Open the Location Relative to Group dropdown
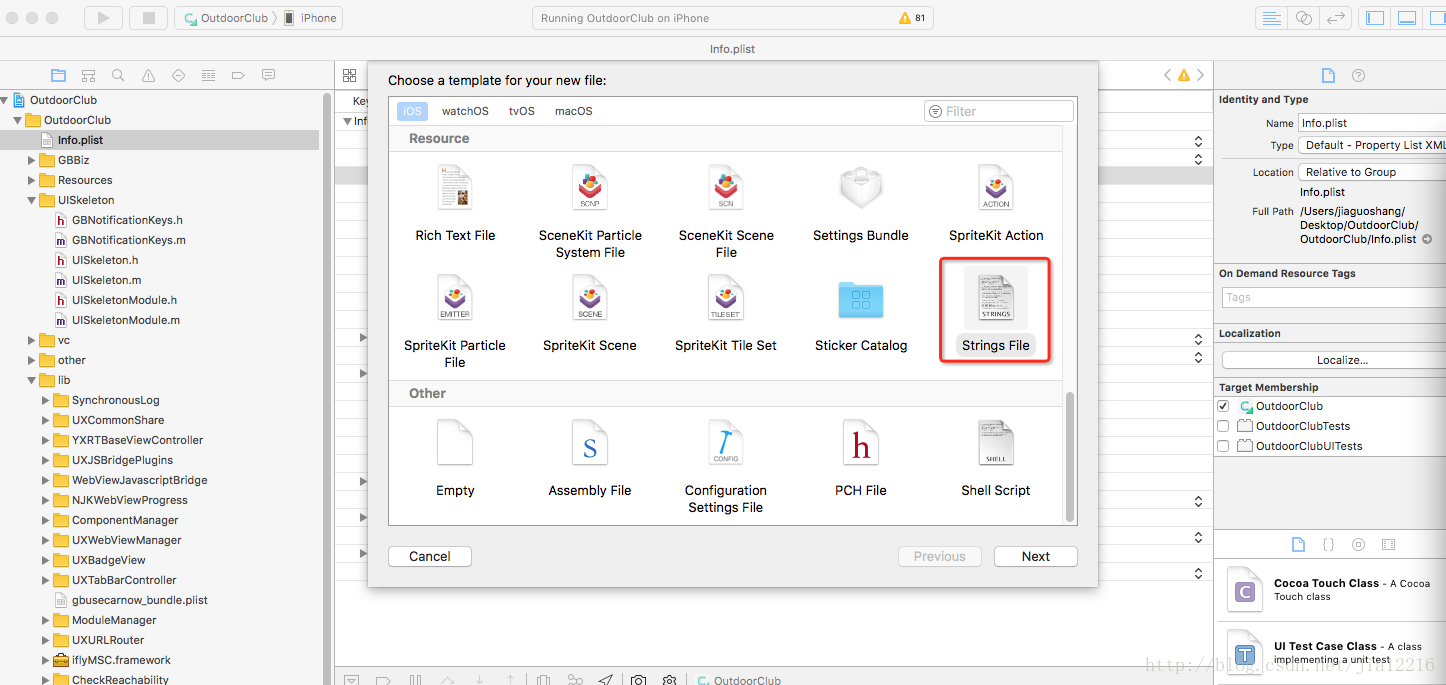This screenshot has height=685, width=1446. pos(1372,172)
